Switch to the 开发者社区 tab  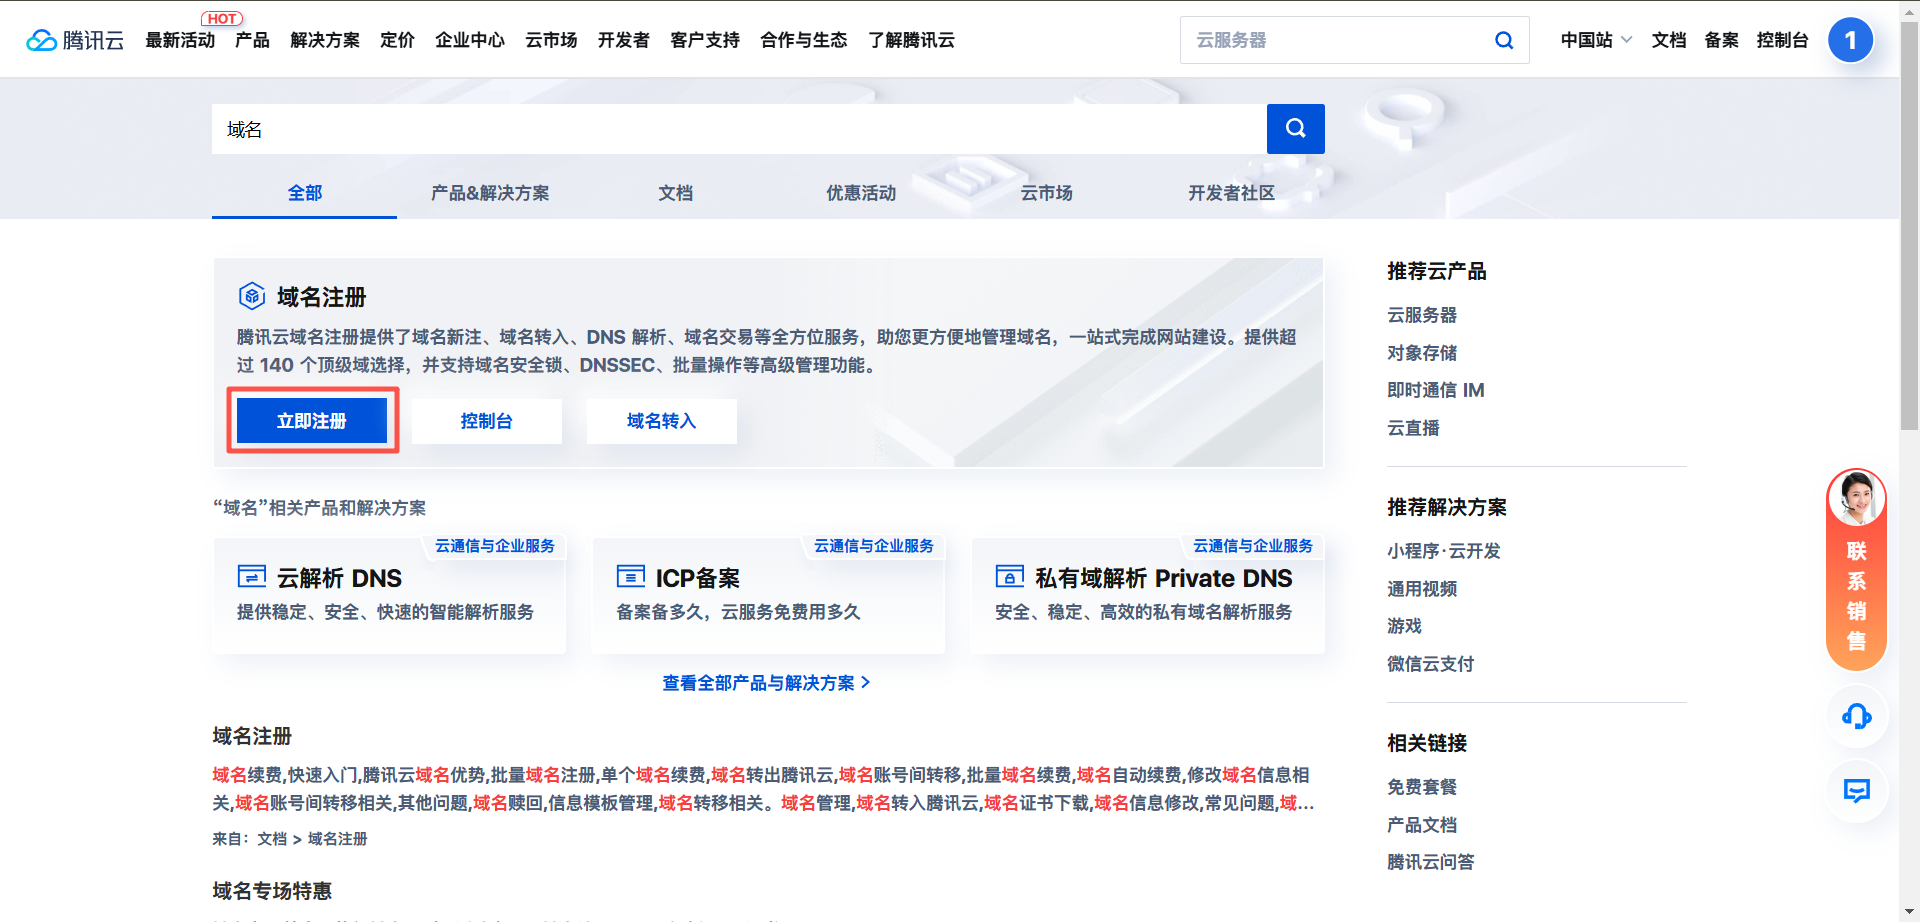pos(1231,193)
